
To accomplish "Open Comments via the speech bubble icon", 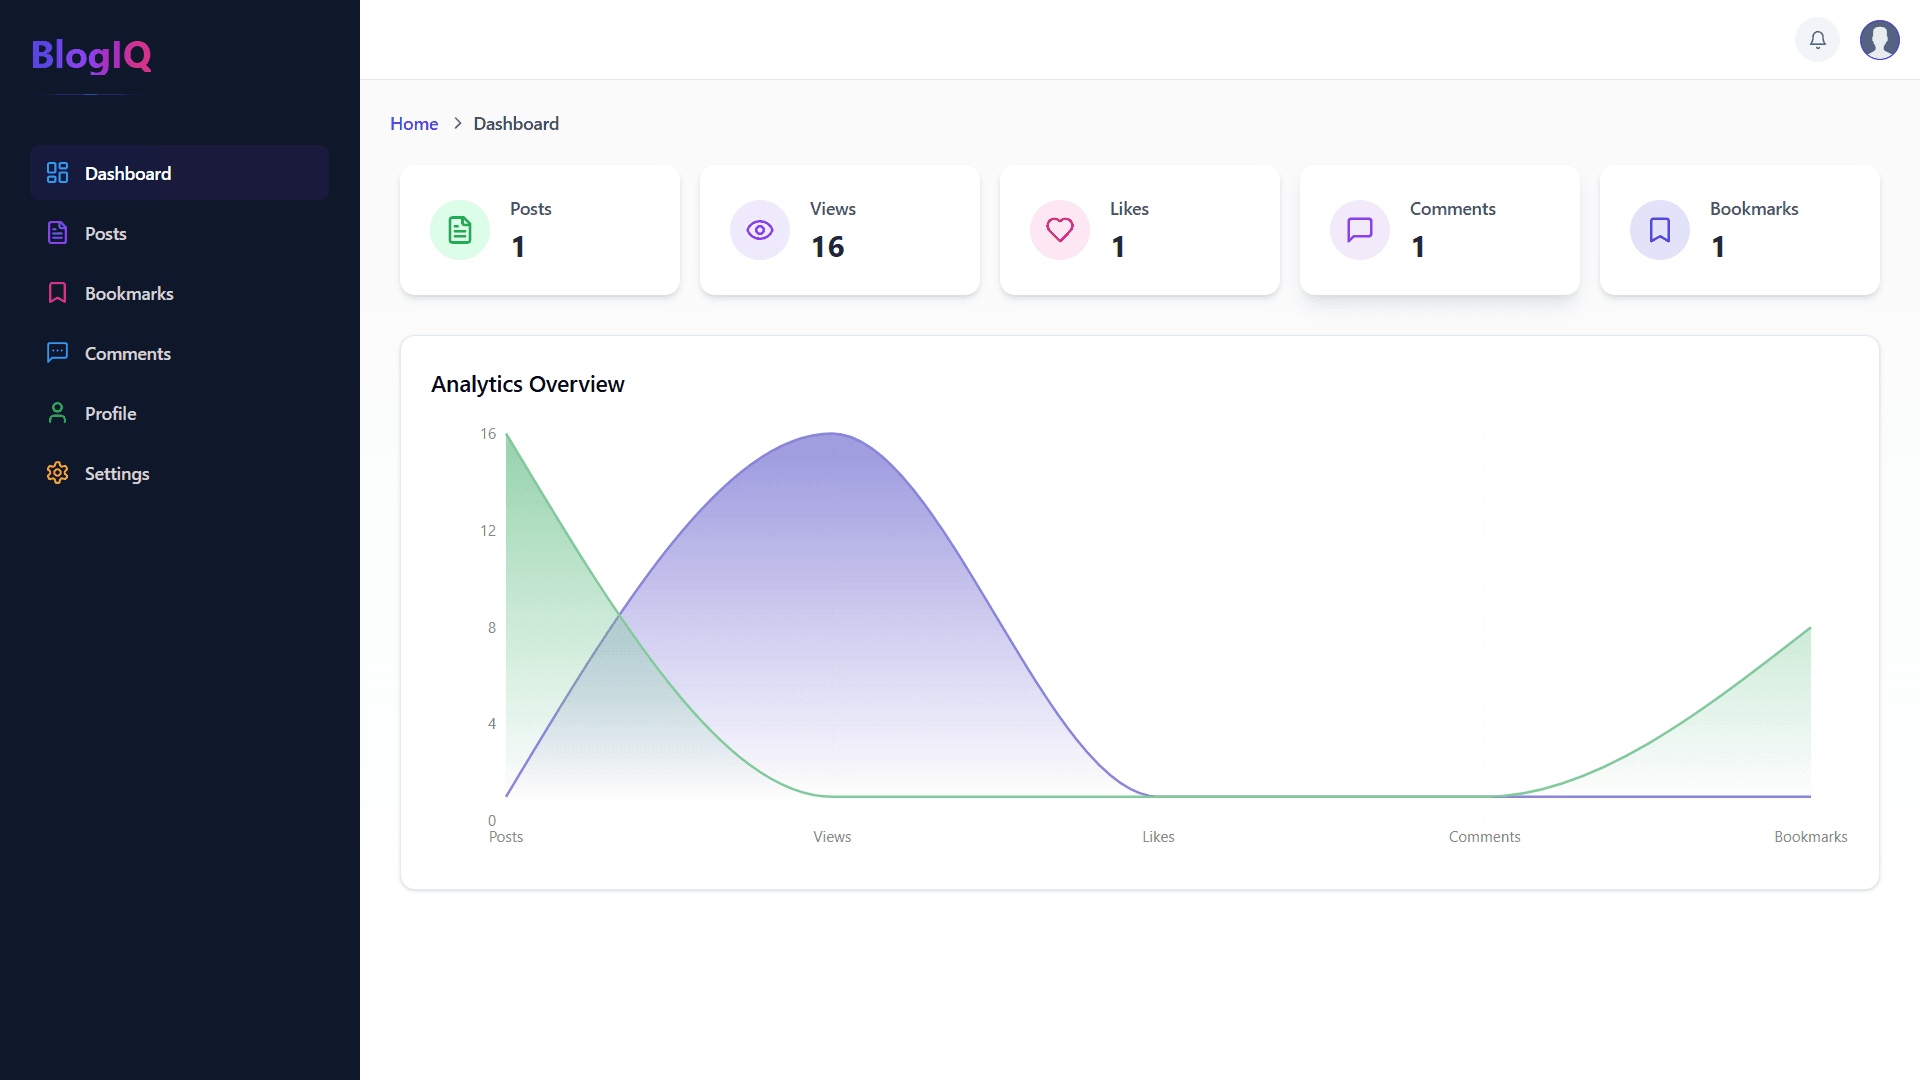I will pyautogui.click(x=57, y=353).
